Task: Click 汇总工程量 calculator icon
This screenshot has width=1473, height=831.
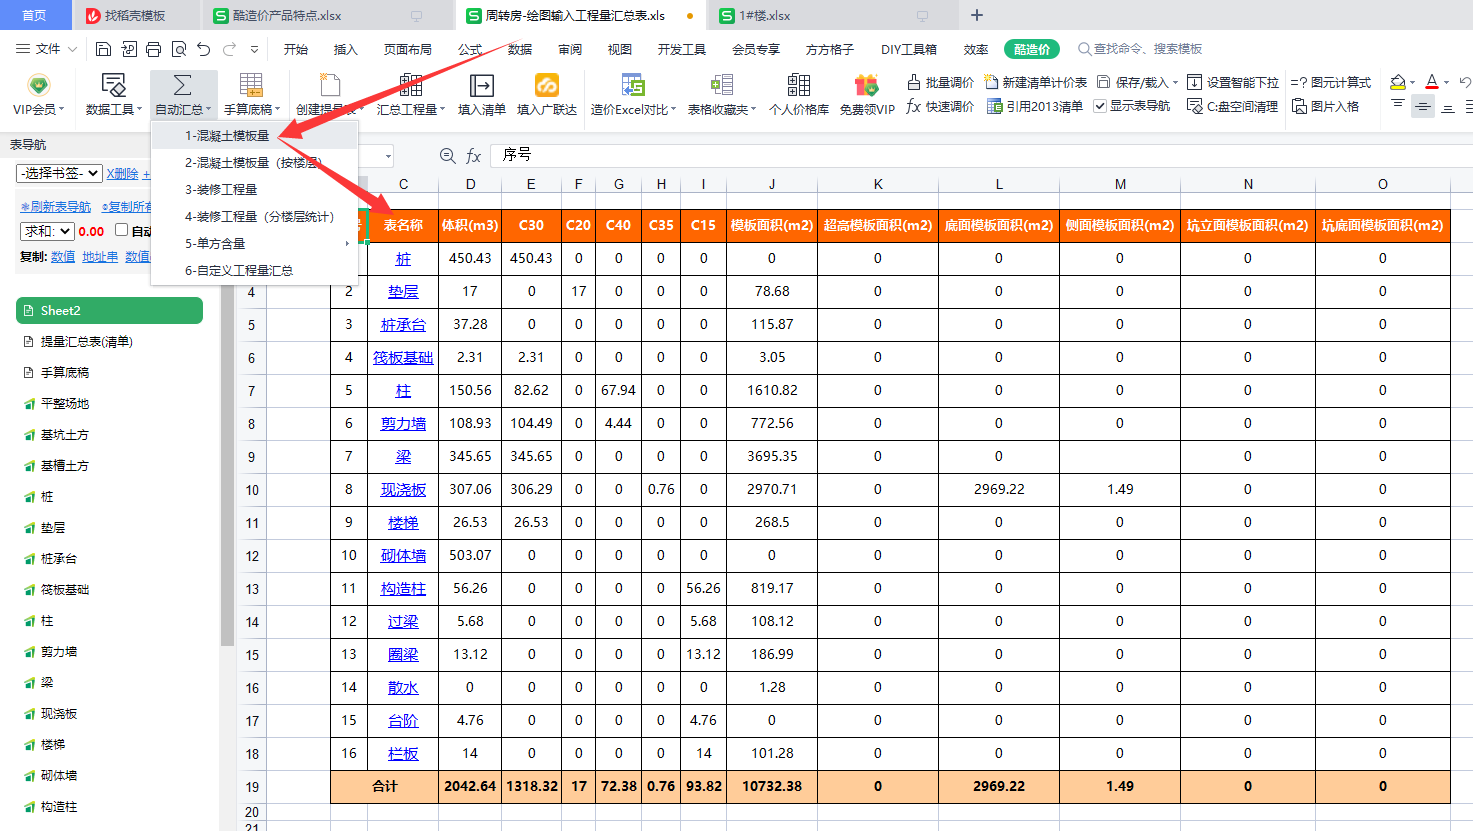Action: click(411, 85)
